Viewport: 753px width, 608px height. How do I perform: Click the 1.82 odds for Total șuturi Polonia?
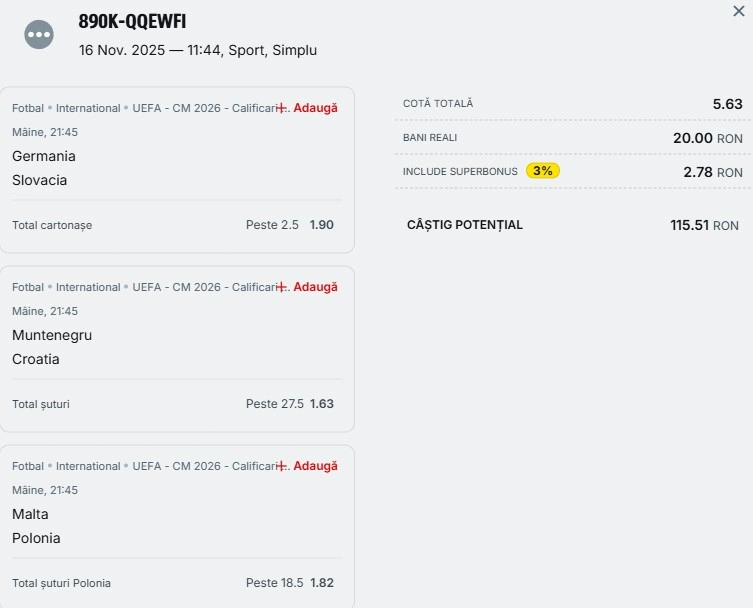pos(322,583)
